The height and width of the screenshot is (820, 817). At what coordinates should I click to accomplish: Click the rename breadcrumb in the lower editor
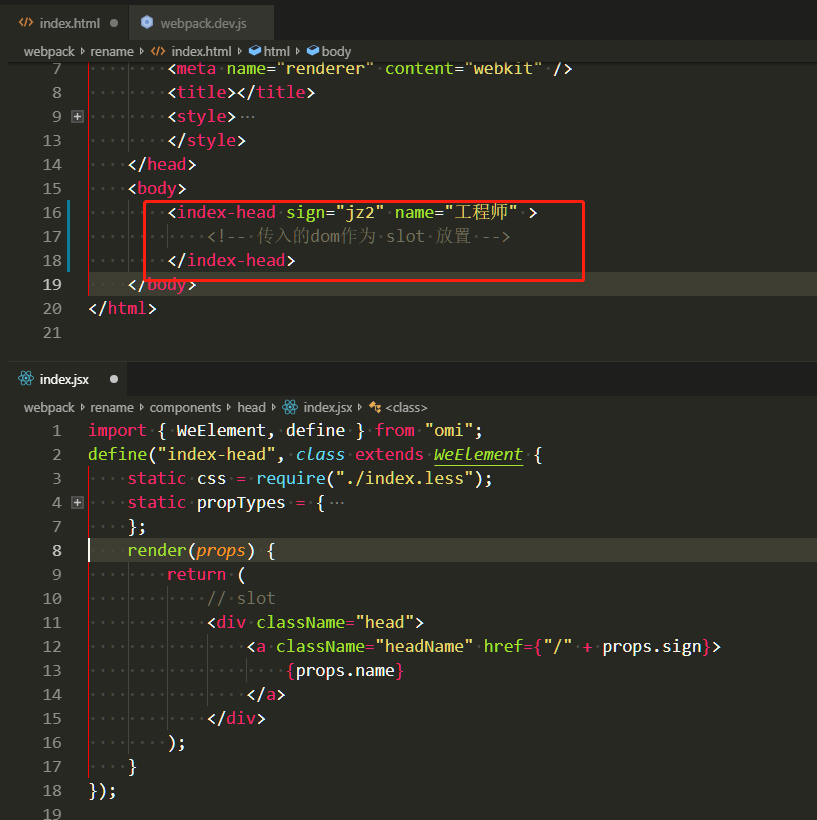click(x=112, y=407)
